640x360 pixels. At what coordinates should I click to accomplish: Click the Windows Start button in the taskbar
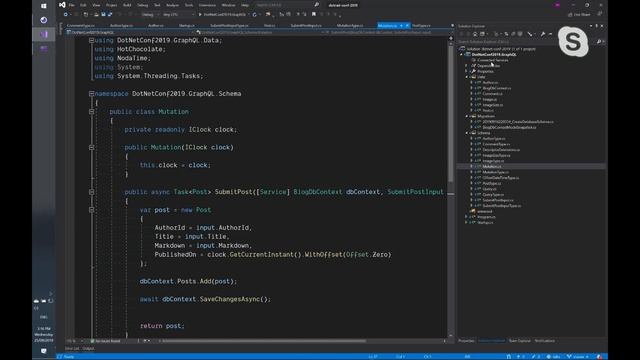[x=44, y=6]
